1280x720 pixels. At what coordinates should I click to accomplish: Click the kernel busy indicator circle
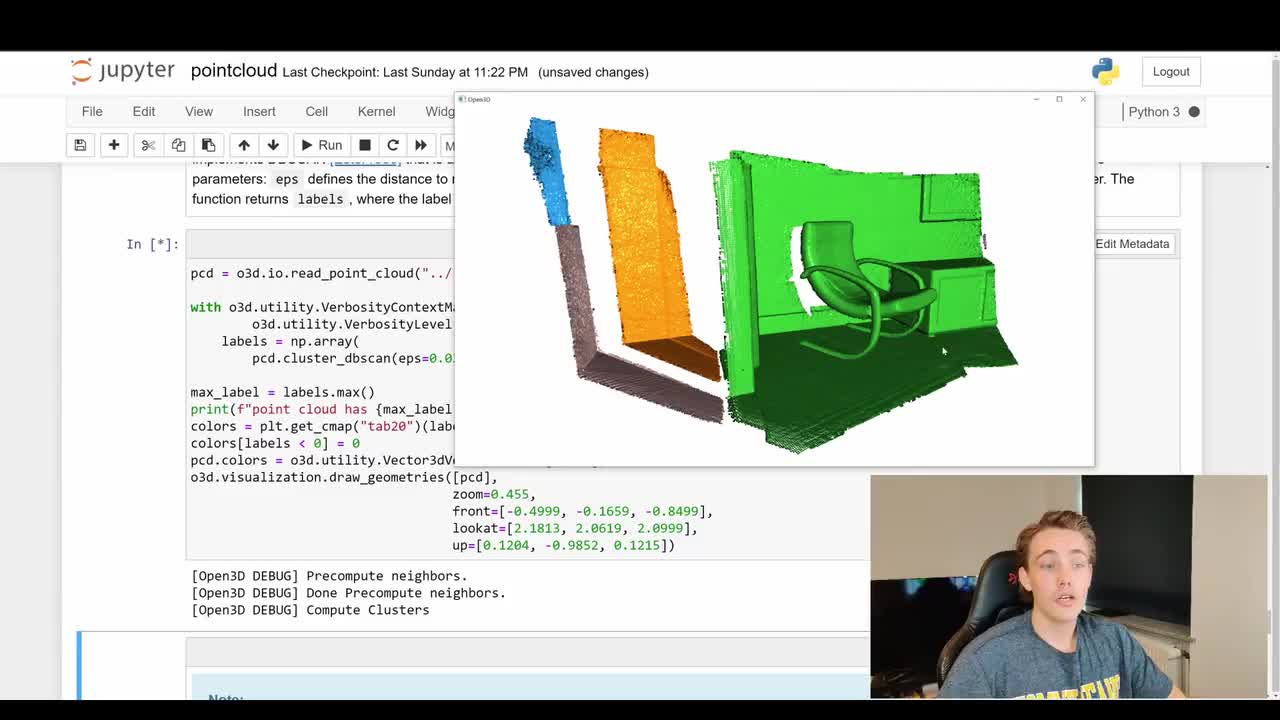click(1194, 112)
